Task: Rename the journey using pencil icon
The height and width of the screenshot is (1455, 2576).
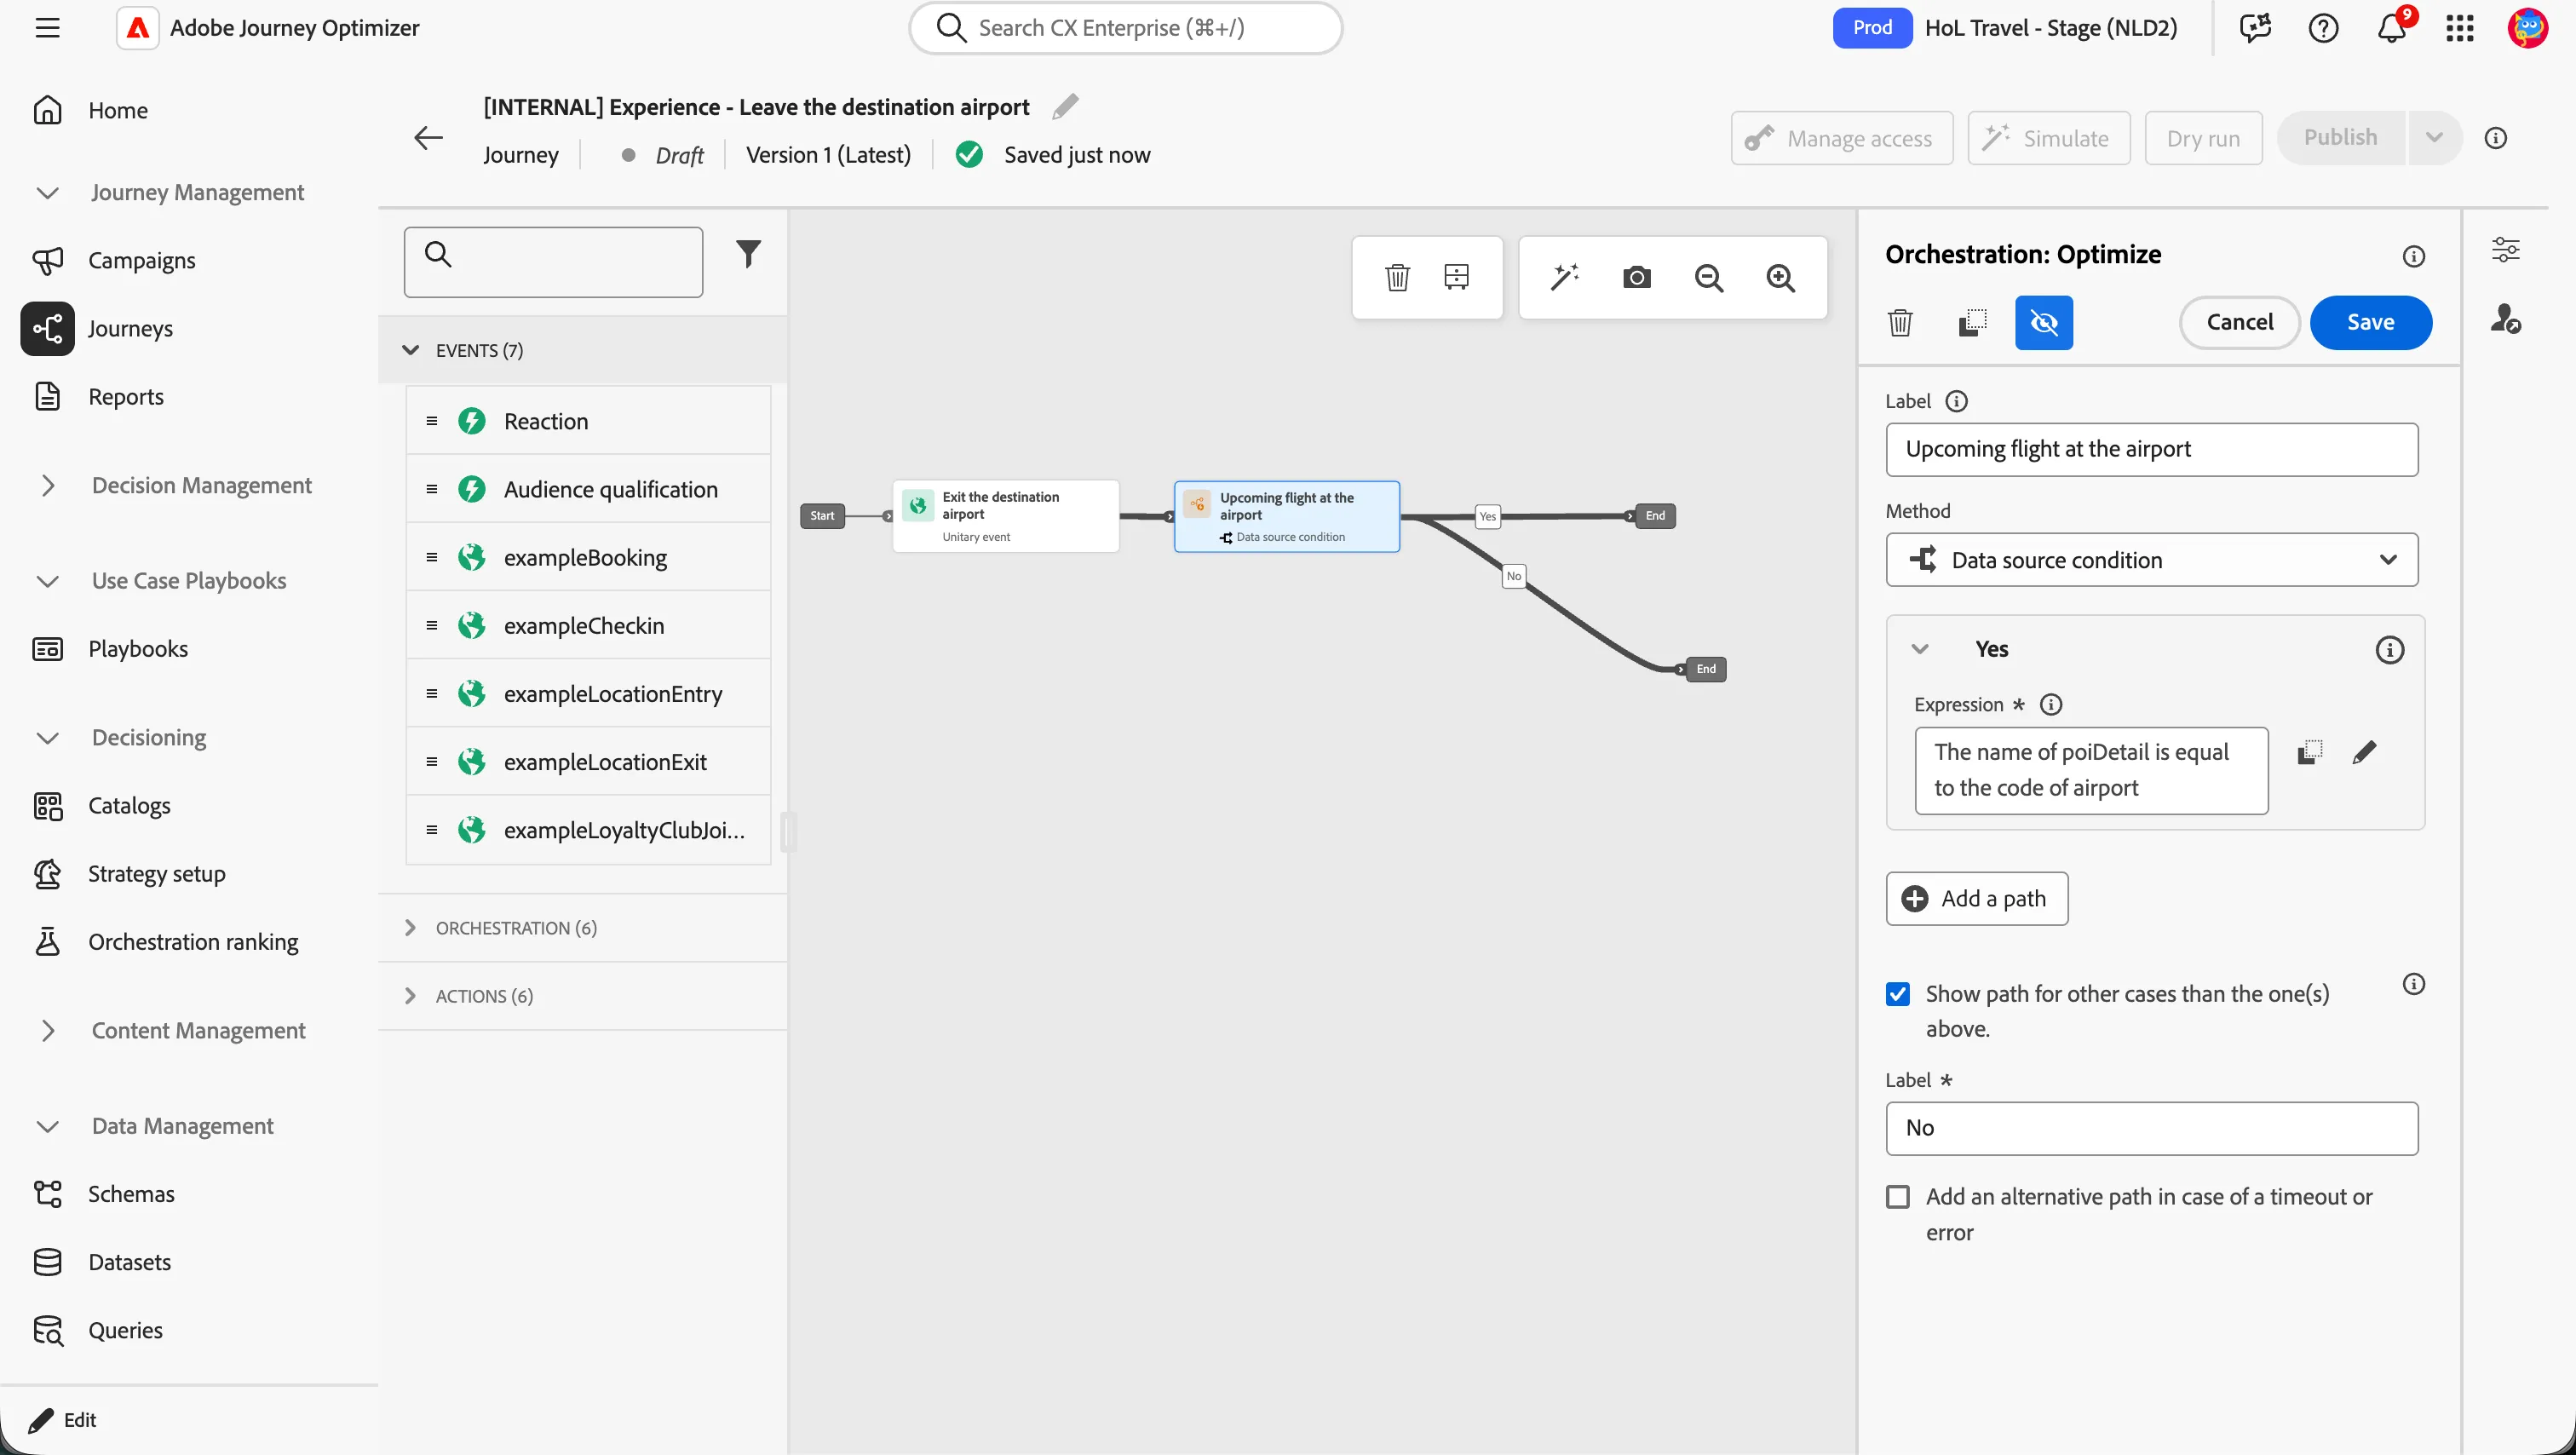Action: tap(1065, 106)
